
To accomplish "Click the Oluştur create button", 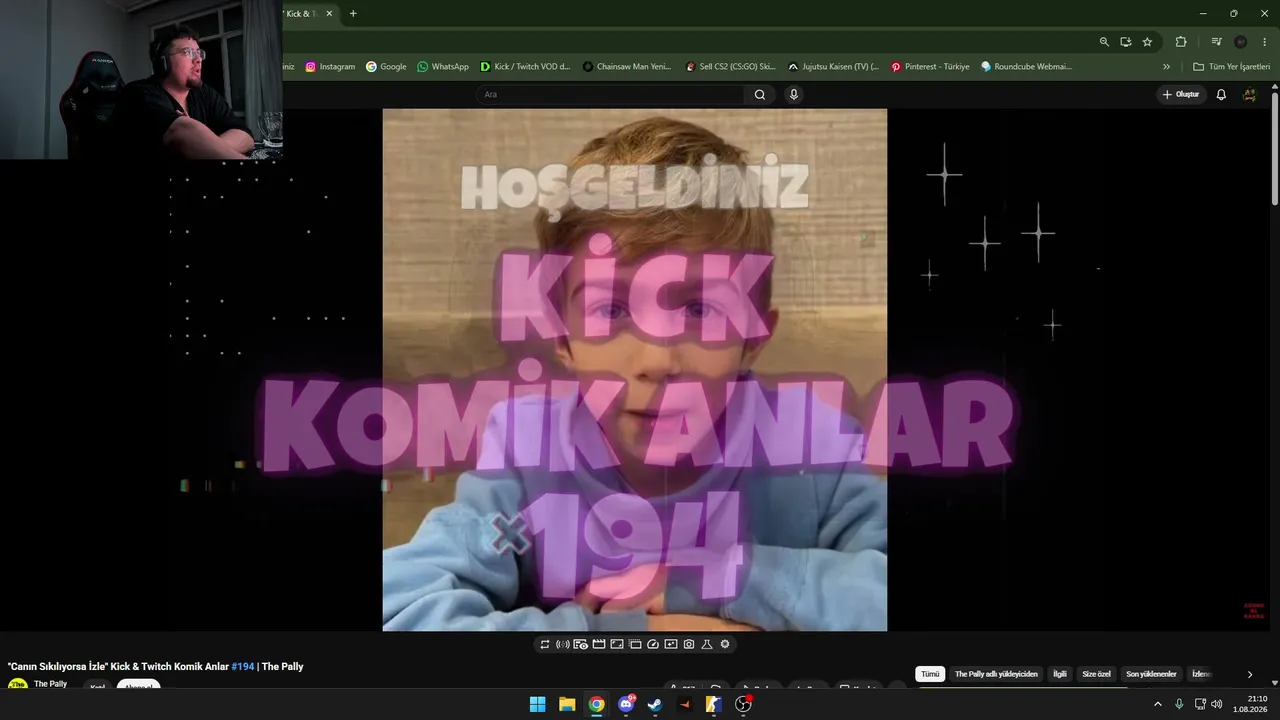I will click(1181, 94).
